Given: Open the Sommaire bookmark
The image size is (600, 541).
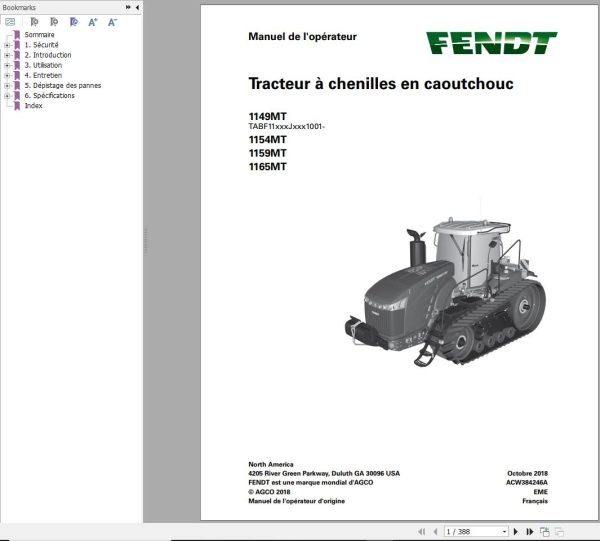Looking at the screenshot, I should pos(39,35).
